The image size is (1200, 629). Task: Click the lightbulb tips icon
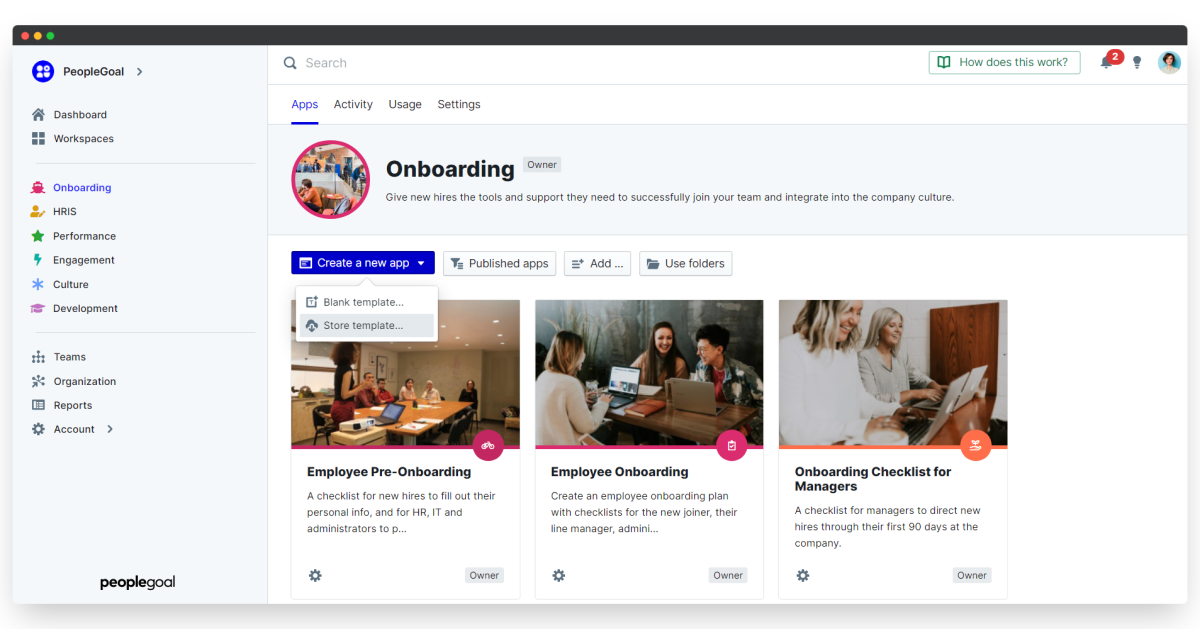(1137, 62)
